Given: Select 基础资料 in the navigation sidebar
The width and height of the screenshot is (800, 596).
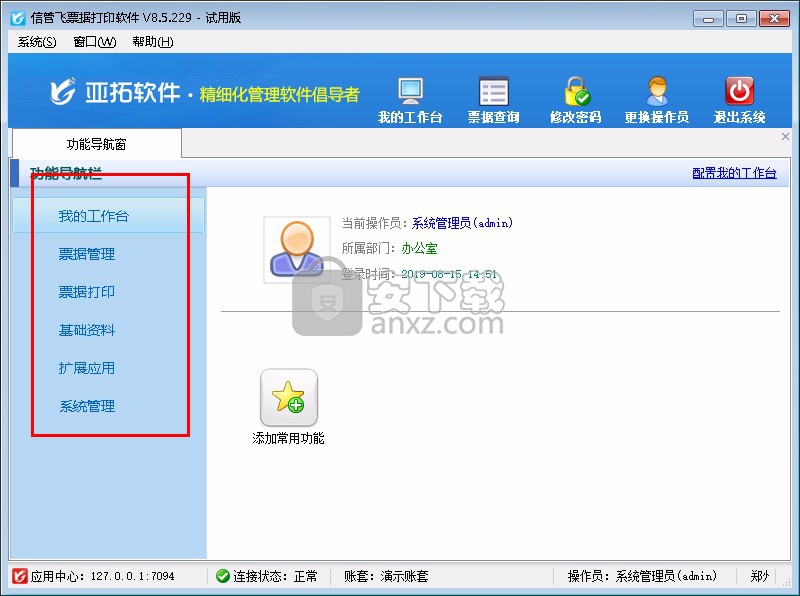Looking at the screenshot, I should click(87, 330).
